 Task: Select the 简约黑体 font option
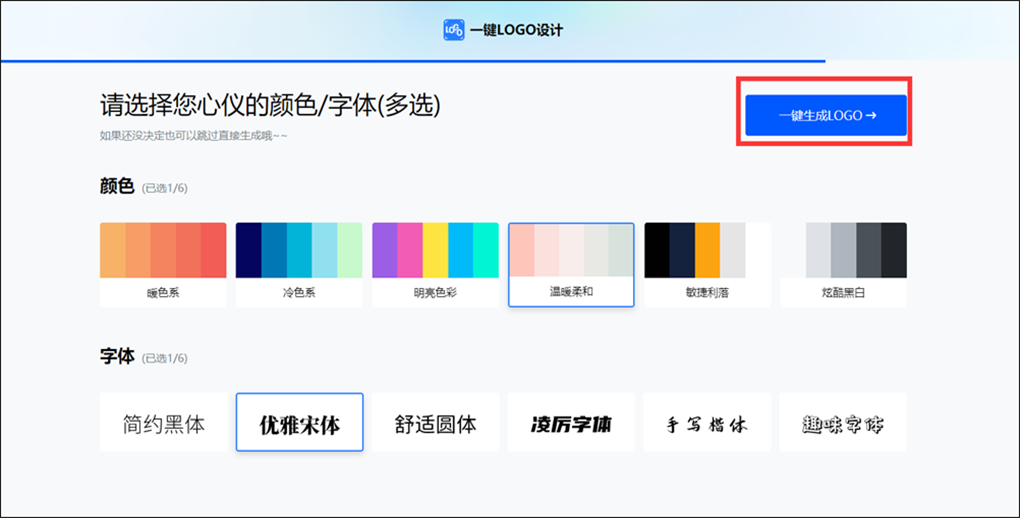(x=164, y=422)
